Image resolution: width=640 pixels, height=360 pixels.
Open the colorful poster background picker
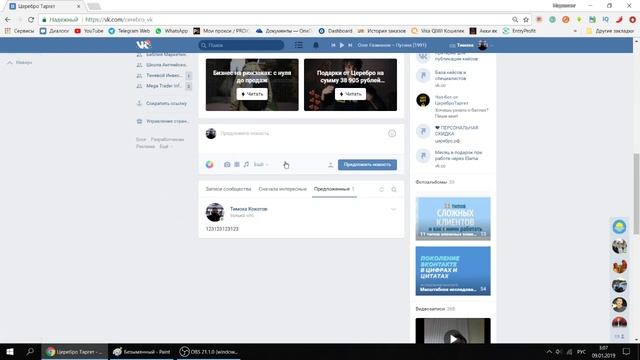pyautogui.click(x=209, y=164)
